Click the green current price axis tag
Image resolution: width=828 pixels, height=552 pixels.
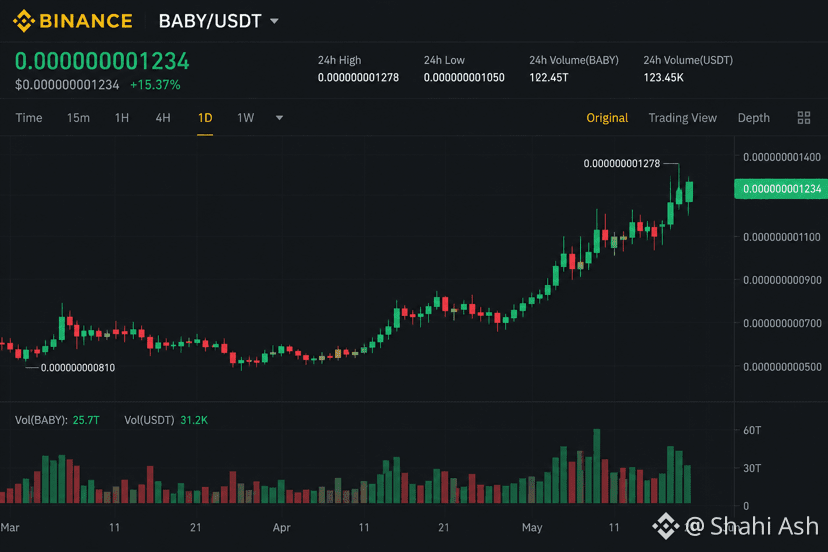[781, 189]
